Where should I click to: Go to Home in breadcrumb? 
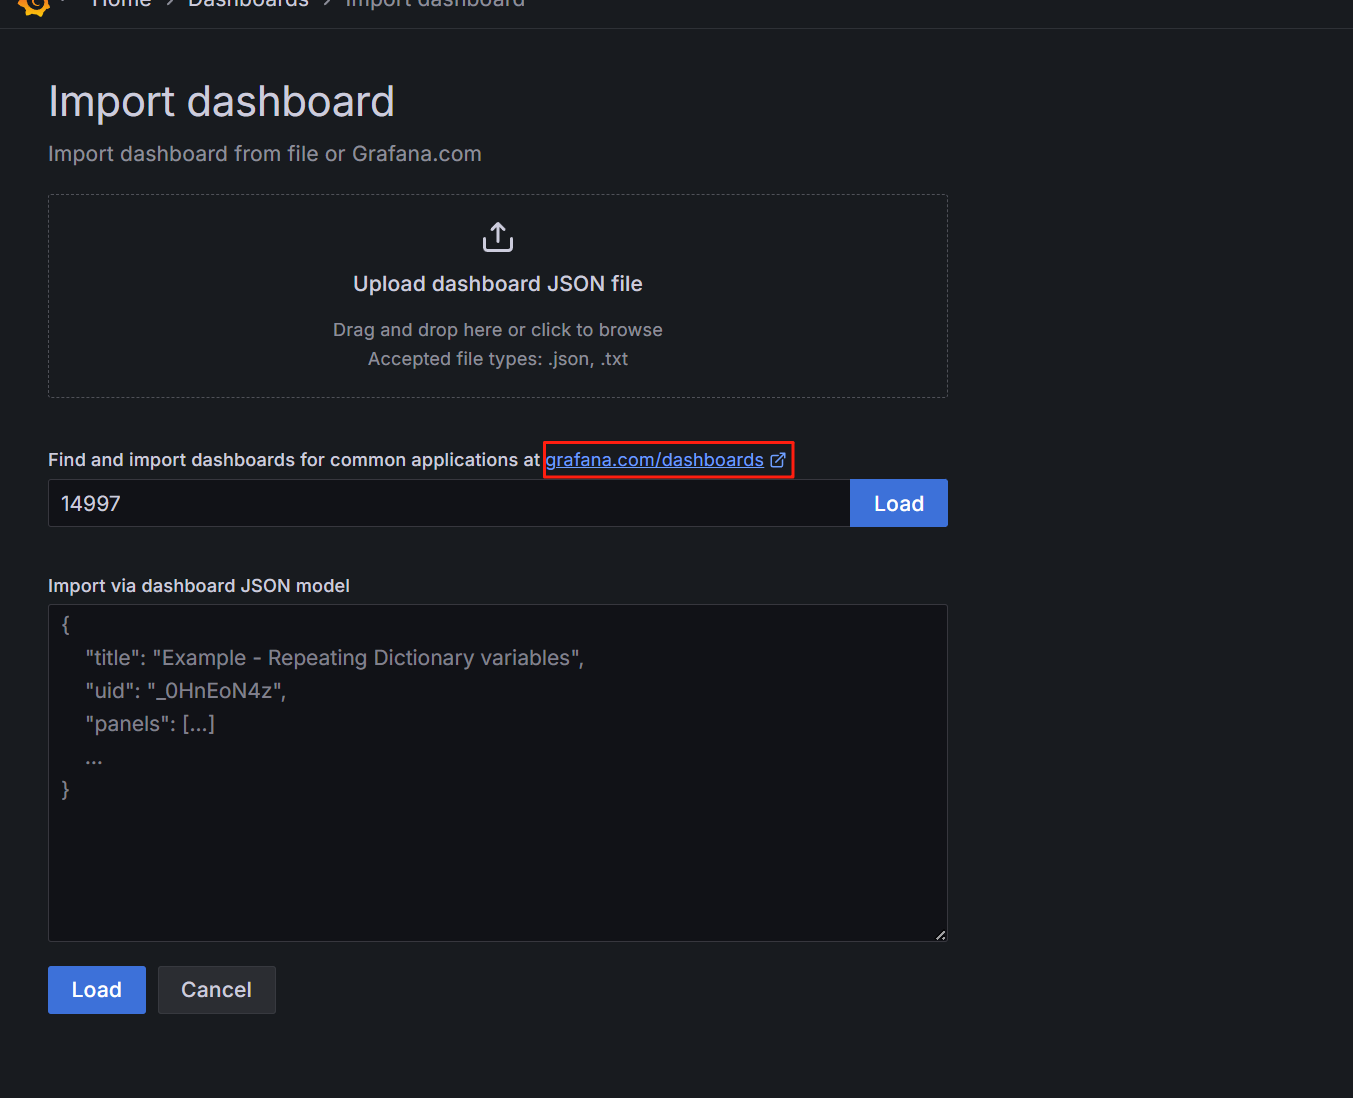pyautogui.click(x=122, y=4)
